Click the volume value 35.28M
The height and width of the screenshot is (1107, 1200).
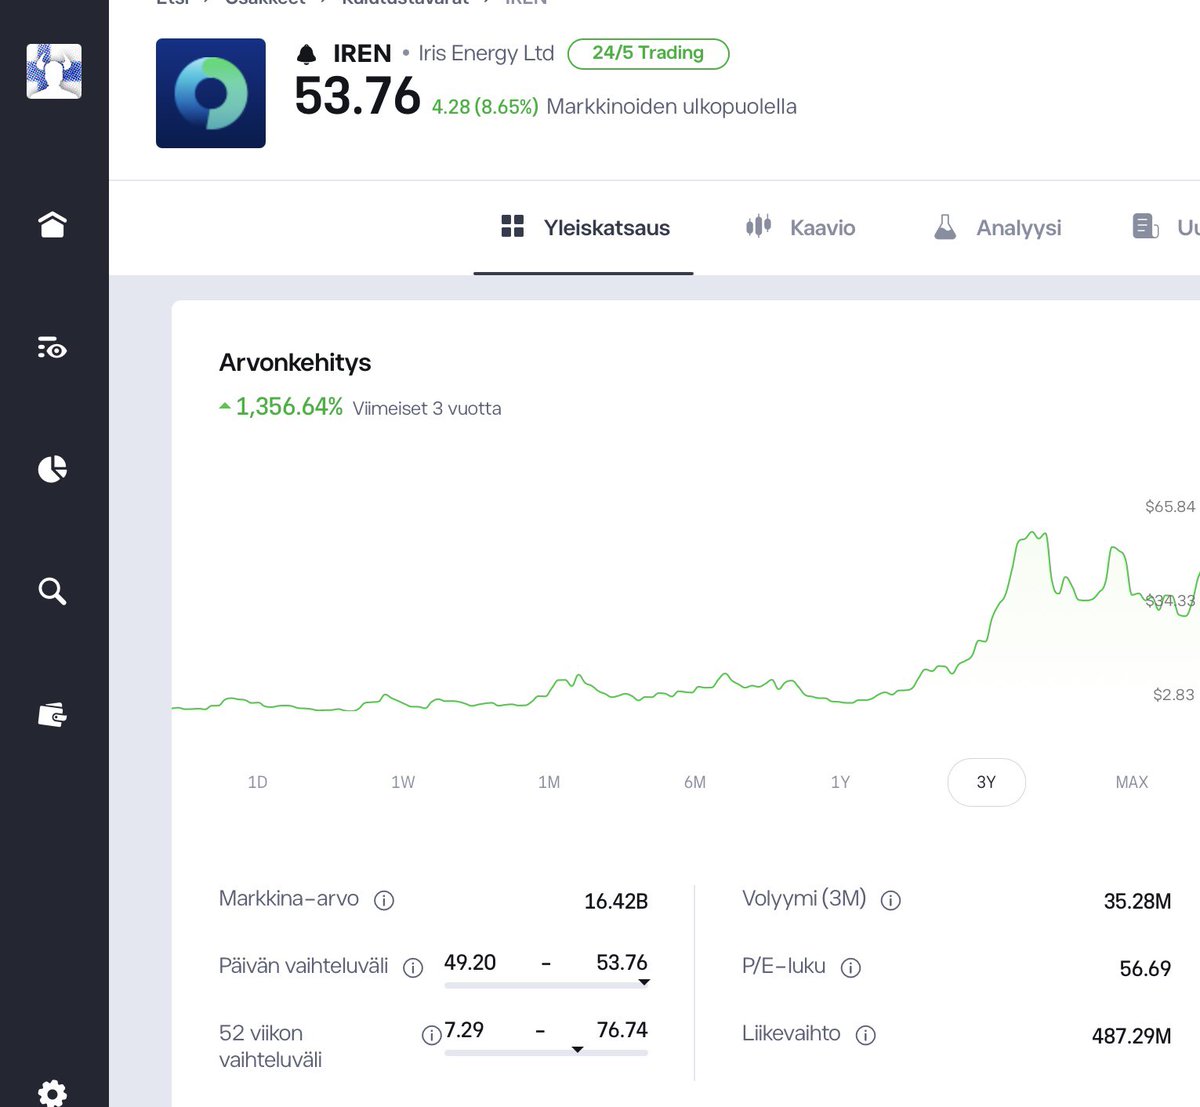tap(1137, 901)
